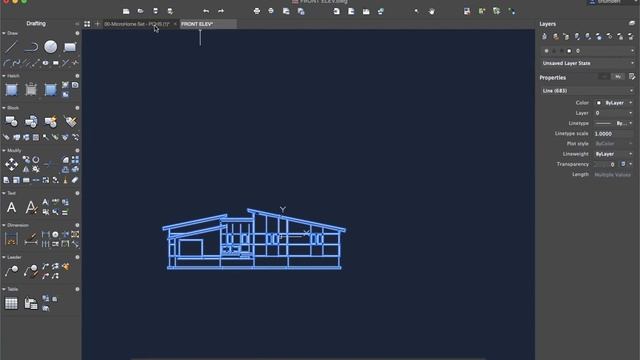640x360 pixels.
Task: Toggle Block panel pin circle
Action: point(77,108)
